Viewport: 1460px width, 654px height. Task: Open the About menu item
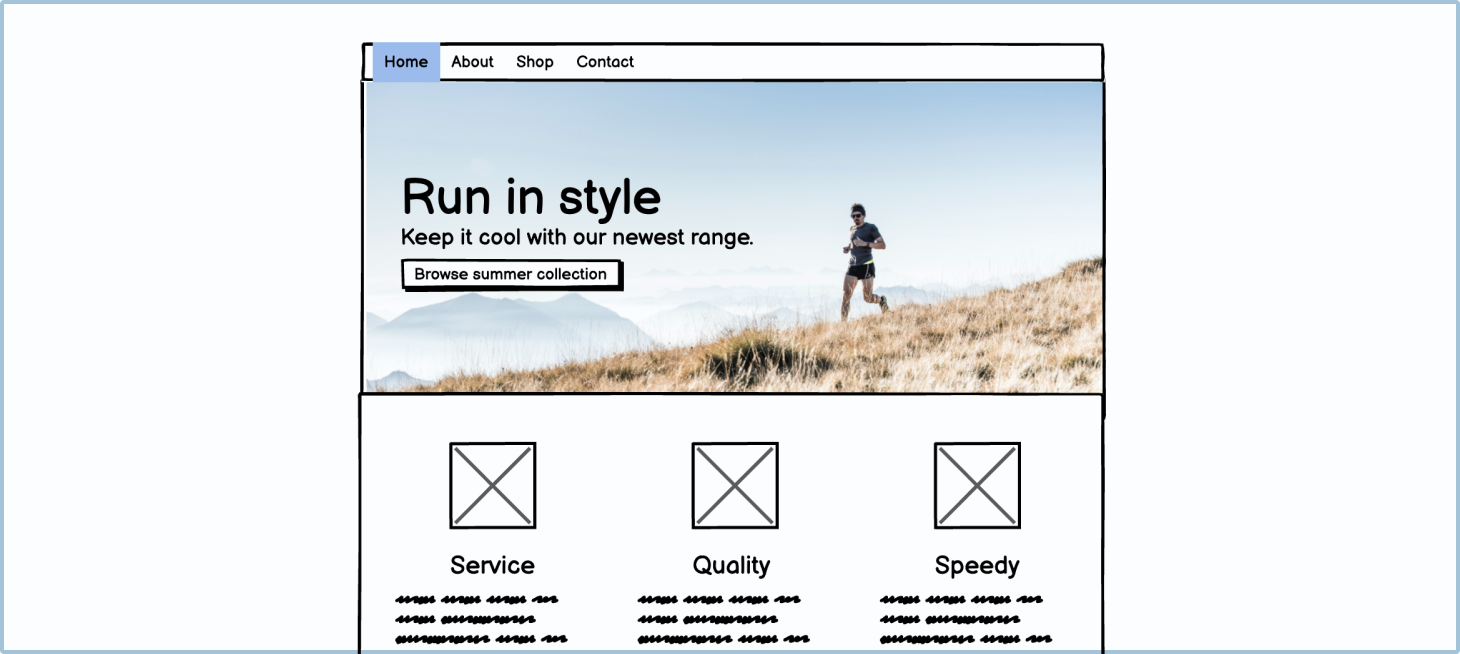pyautogui.click(x=472, y=62)
